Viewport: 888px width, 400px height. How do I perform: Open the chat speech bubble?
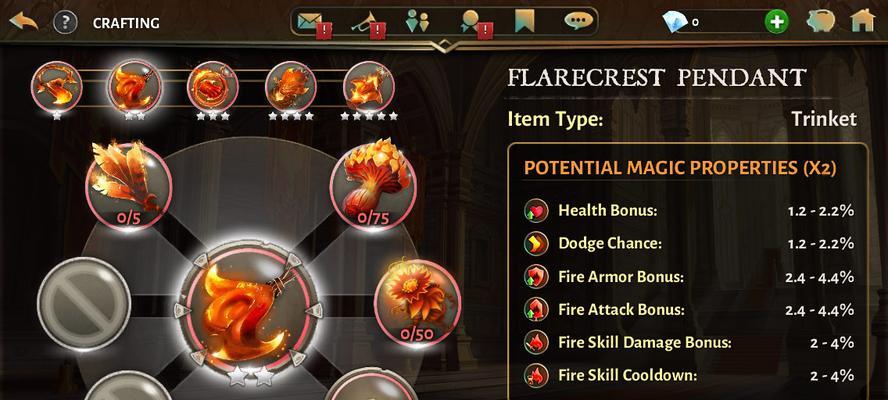pos(578,22)
